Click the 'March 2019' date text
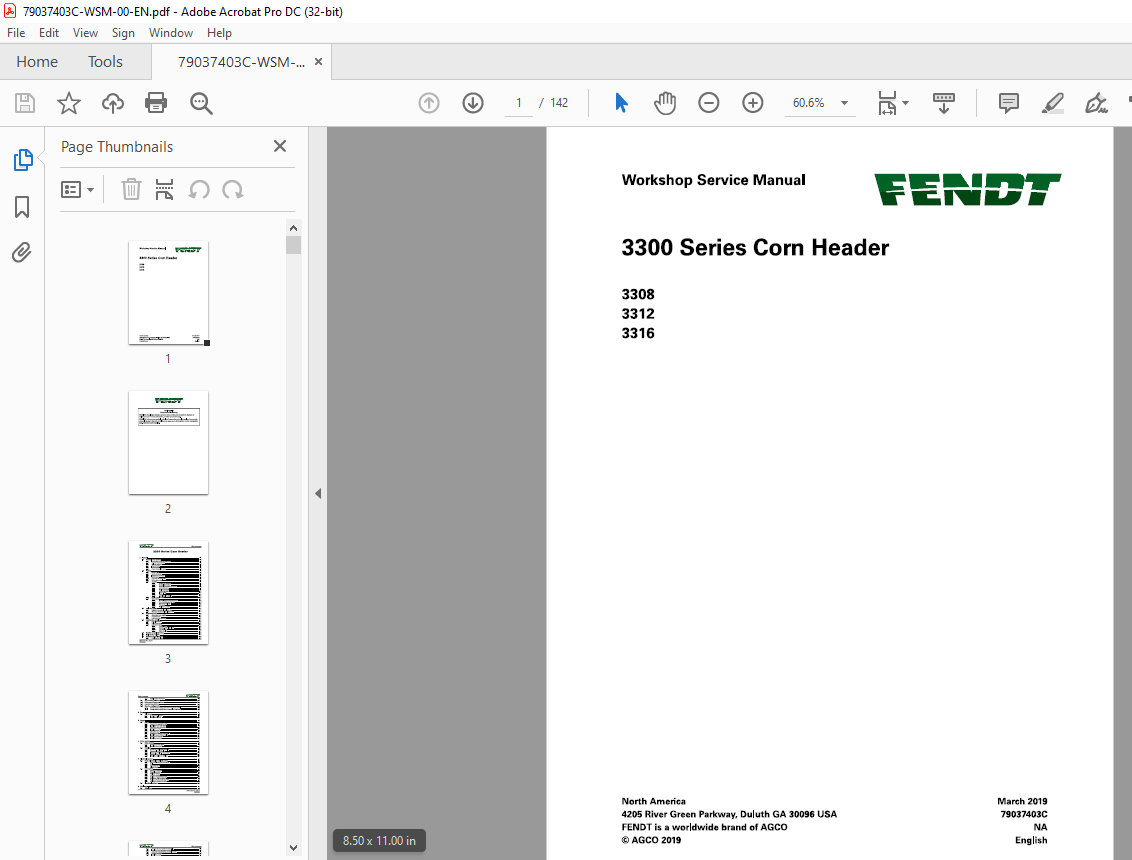 tap(1022, 801)
